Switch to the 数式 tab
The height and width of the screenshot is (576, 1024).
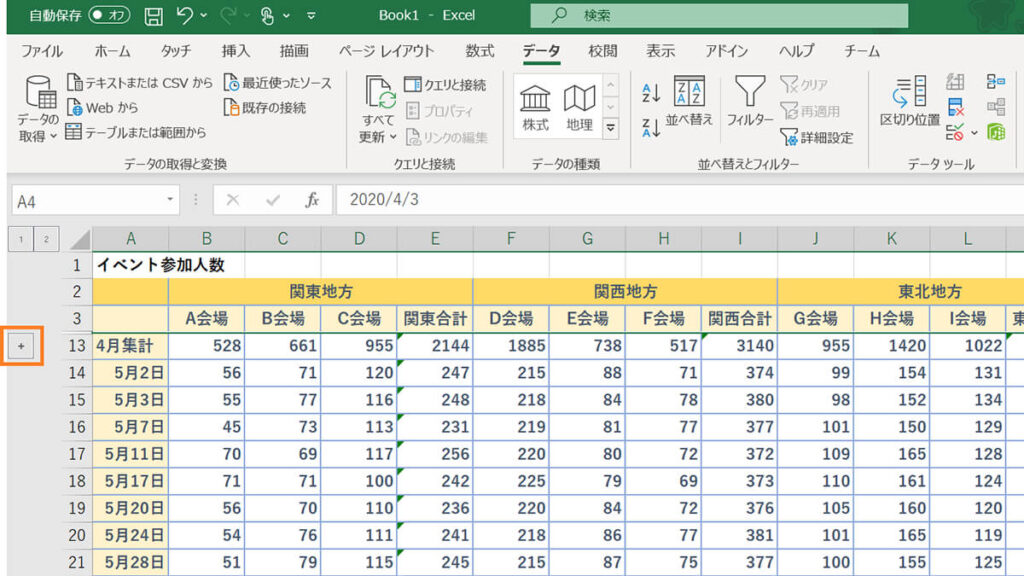[x=479, y=51]
